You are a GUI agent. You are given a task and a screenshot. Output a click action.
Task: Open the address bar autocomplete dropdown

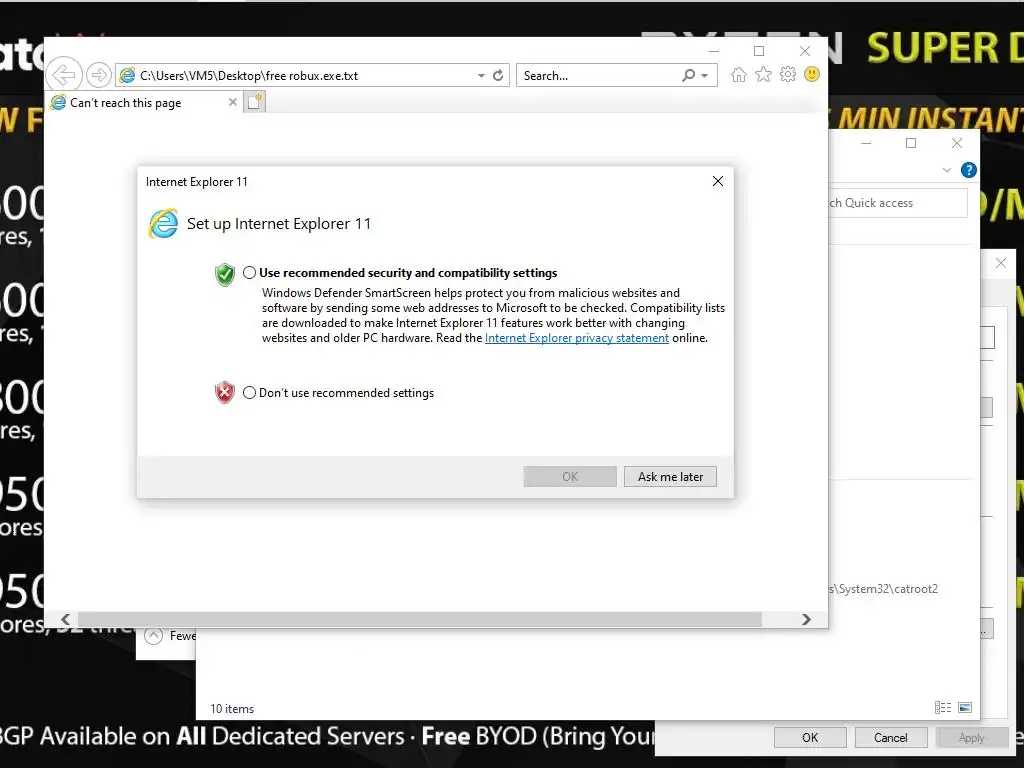click(481, 75)
